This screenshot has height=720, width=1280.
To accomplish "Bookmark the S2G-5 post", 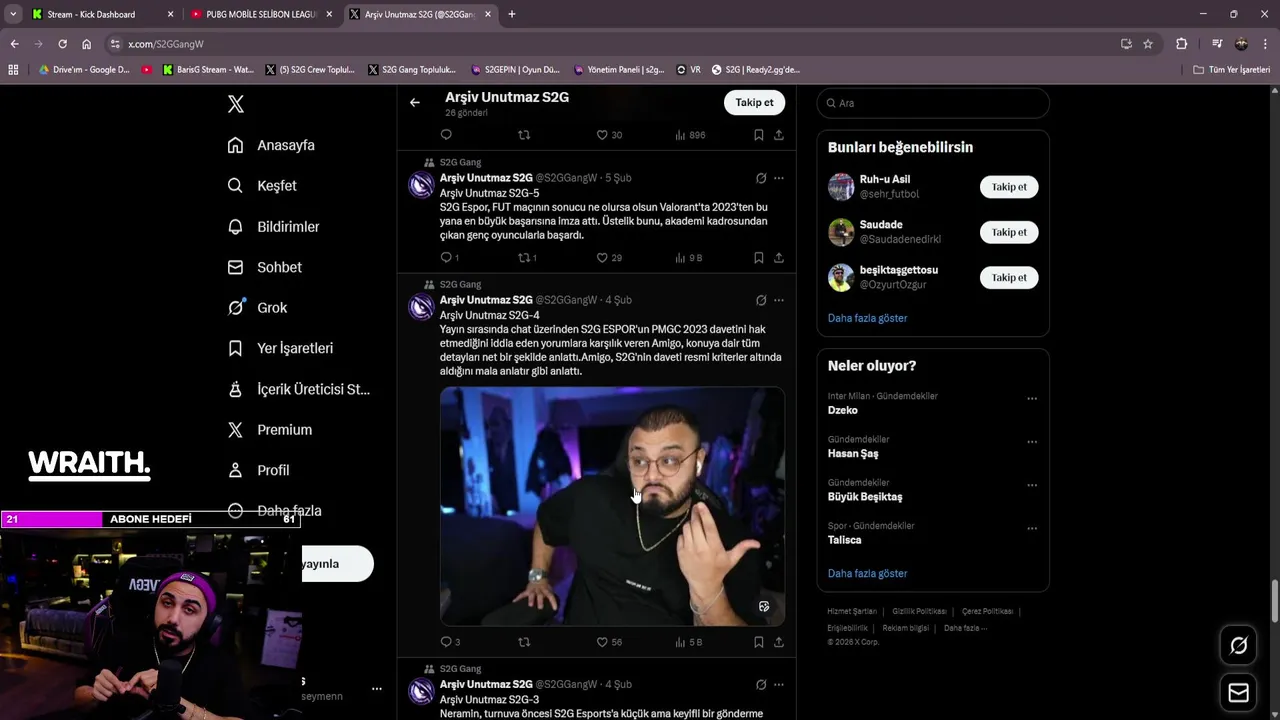I will [759, 258].
